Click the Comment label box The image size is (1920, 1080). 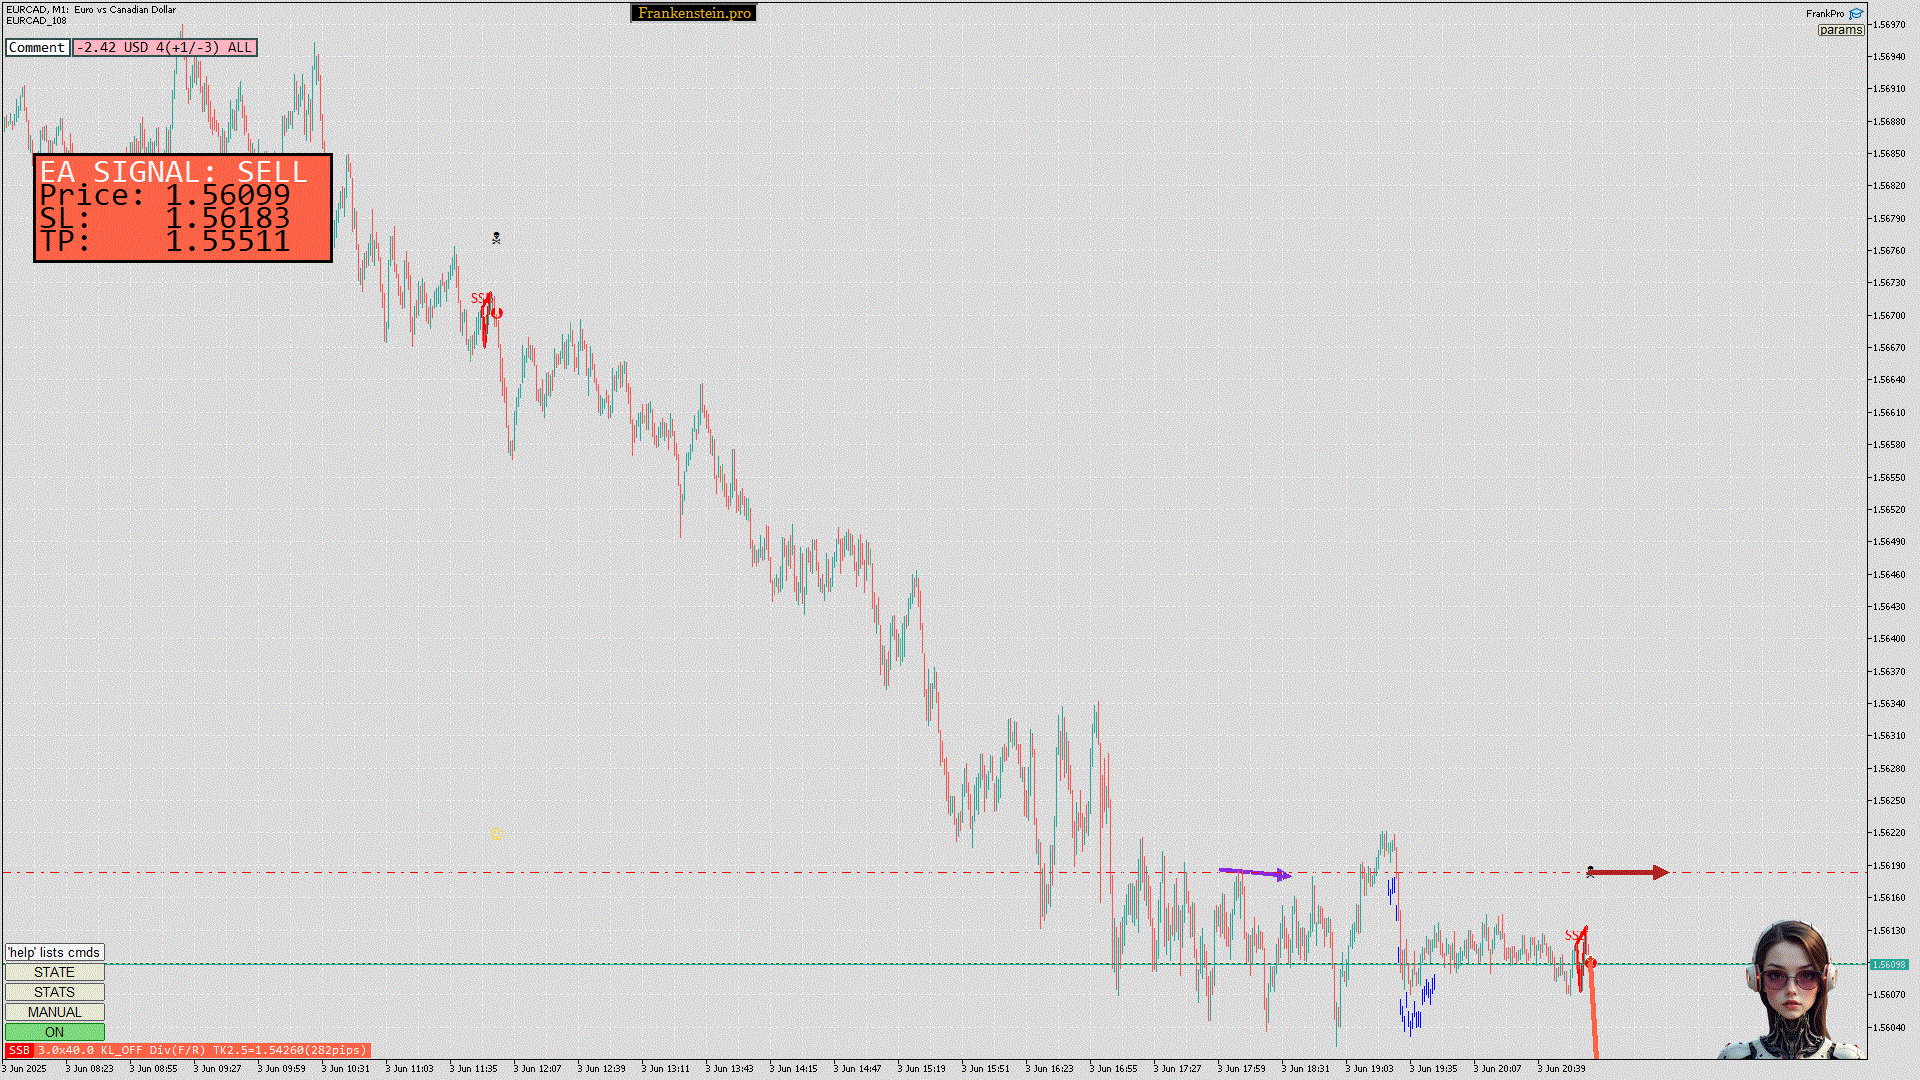[x=37, y=47]
